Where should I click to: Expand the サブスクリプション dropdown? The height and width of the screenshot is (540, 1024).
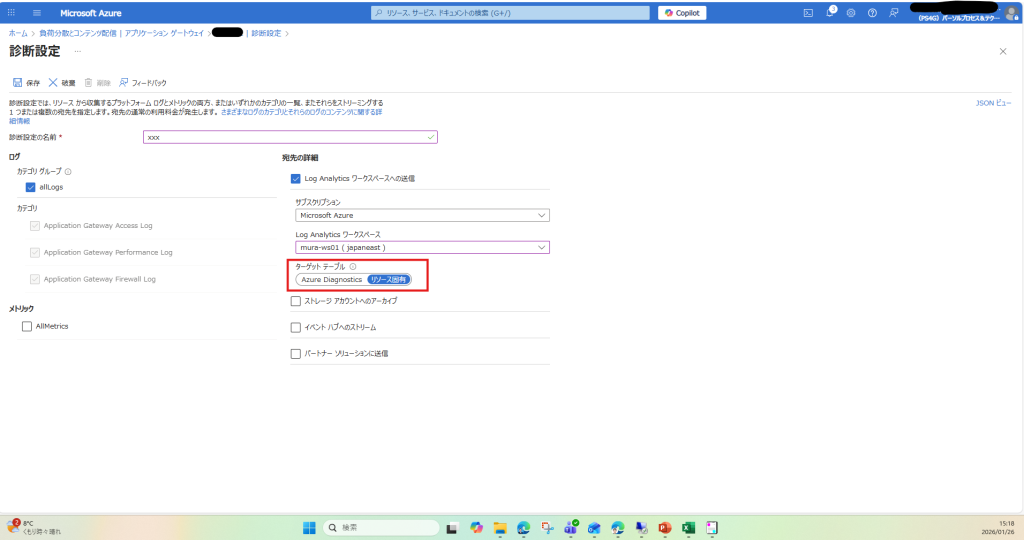pyautogui.click(x=423, y=215)
